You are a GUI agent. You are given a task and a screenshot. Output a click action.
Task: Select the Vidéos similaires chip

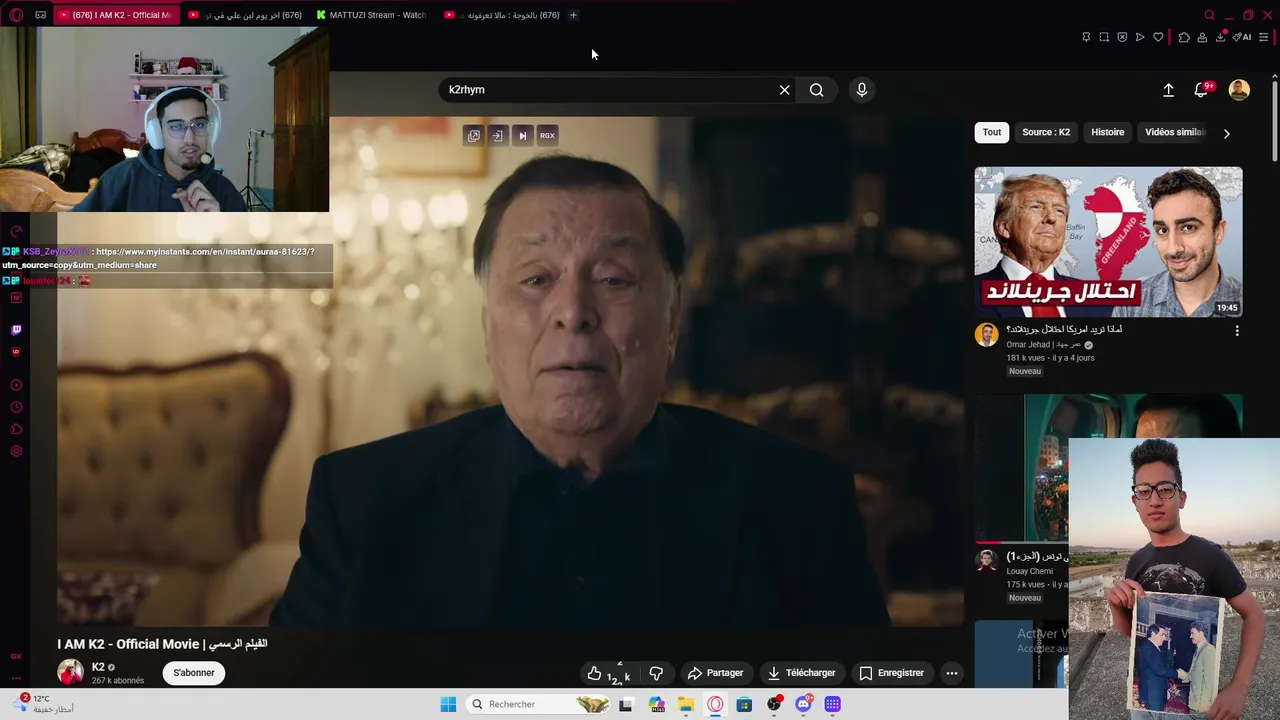1175,132
